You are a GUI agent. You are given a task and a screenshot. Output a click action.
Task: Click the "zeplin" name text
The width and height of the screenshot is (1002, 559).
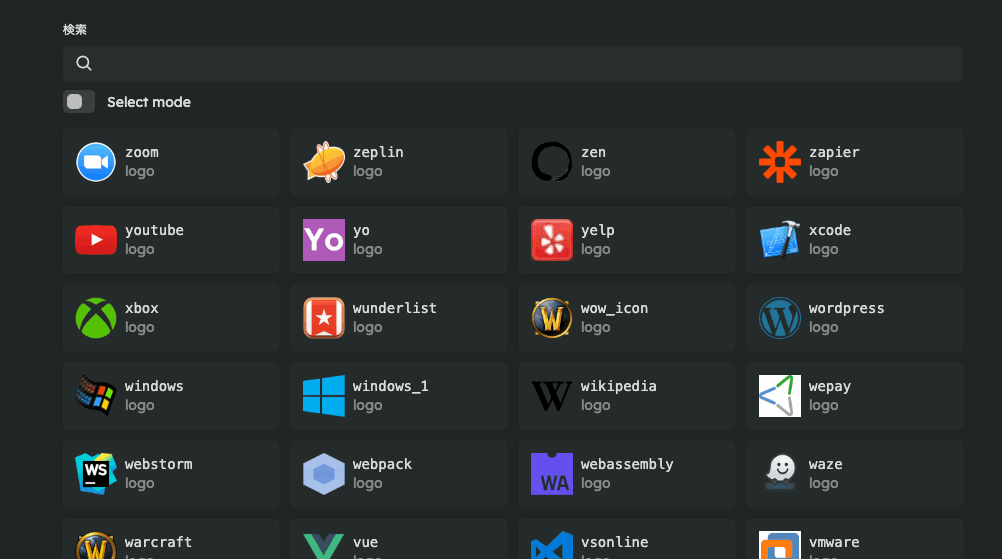(378, 153)
